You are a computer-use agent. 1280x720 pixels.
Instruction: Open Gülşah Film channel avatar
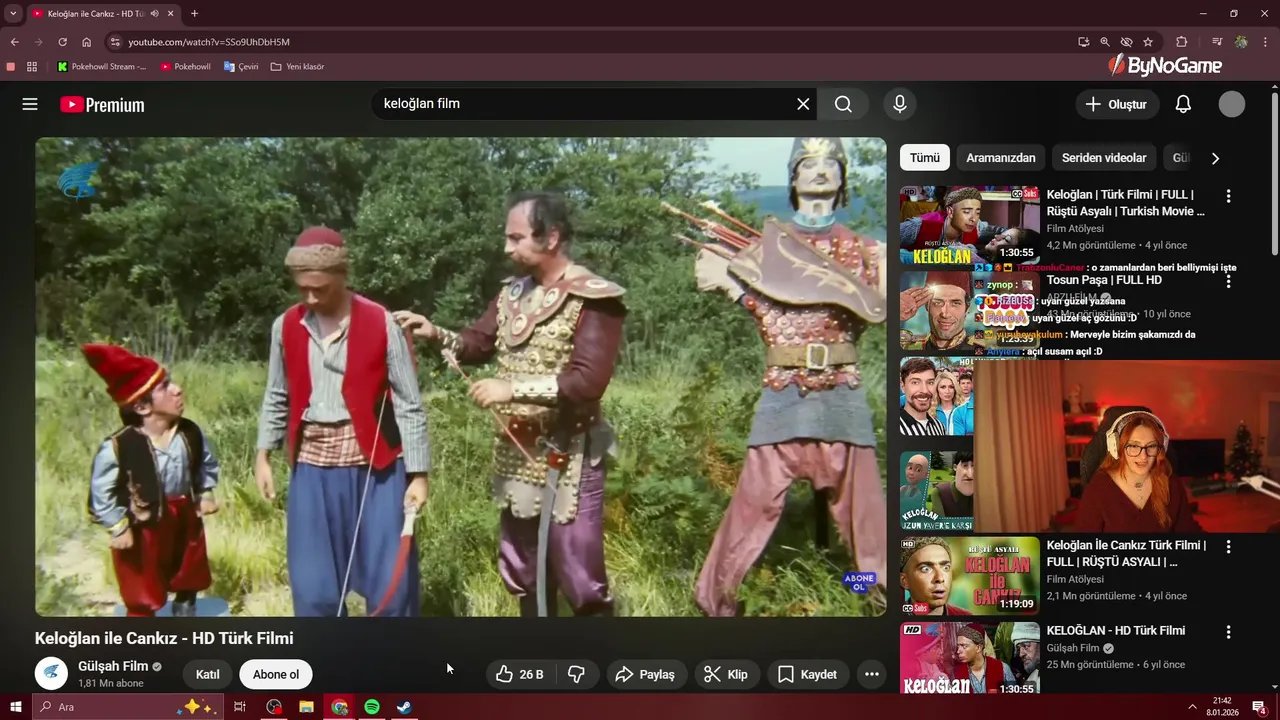pyautogui.click(x=51, y=674)
